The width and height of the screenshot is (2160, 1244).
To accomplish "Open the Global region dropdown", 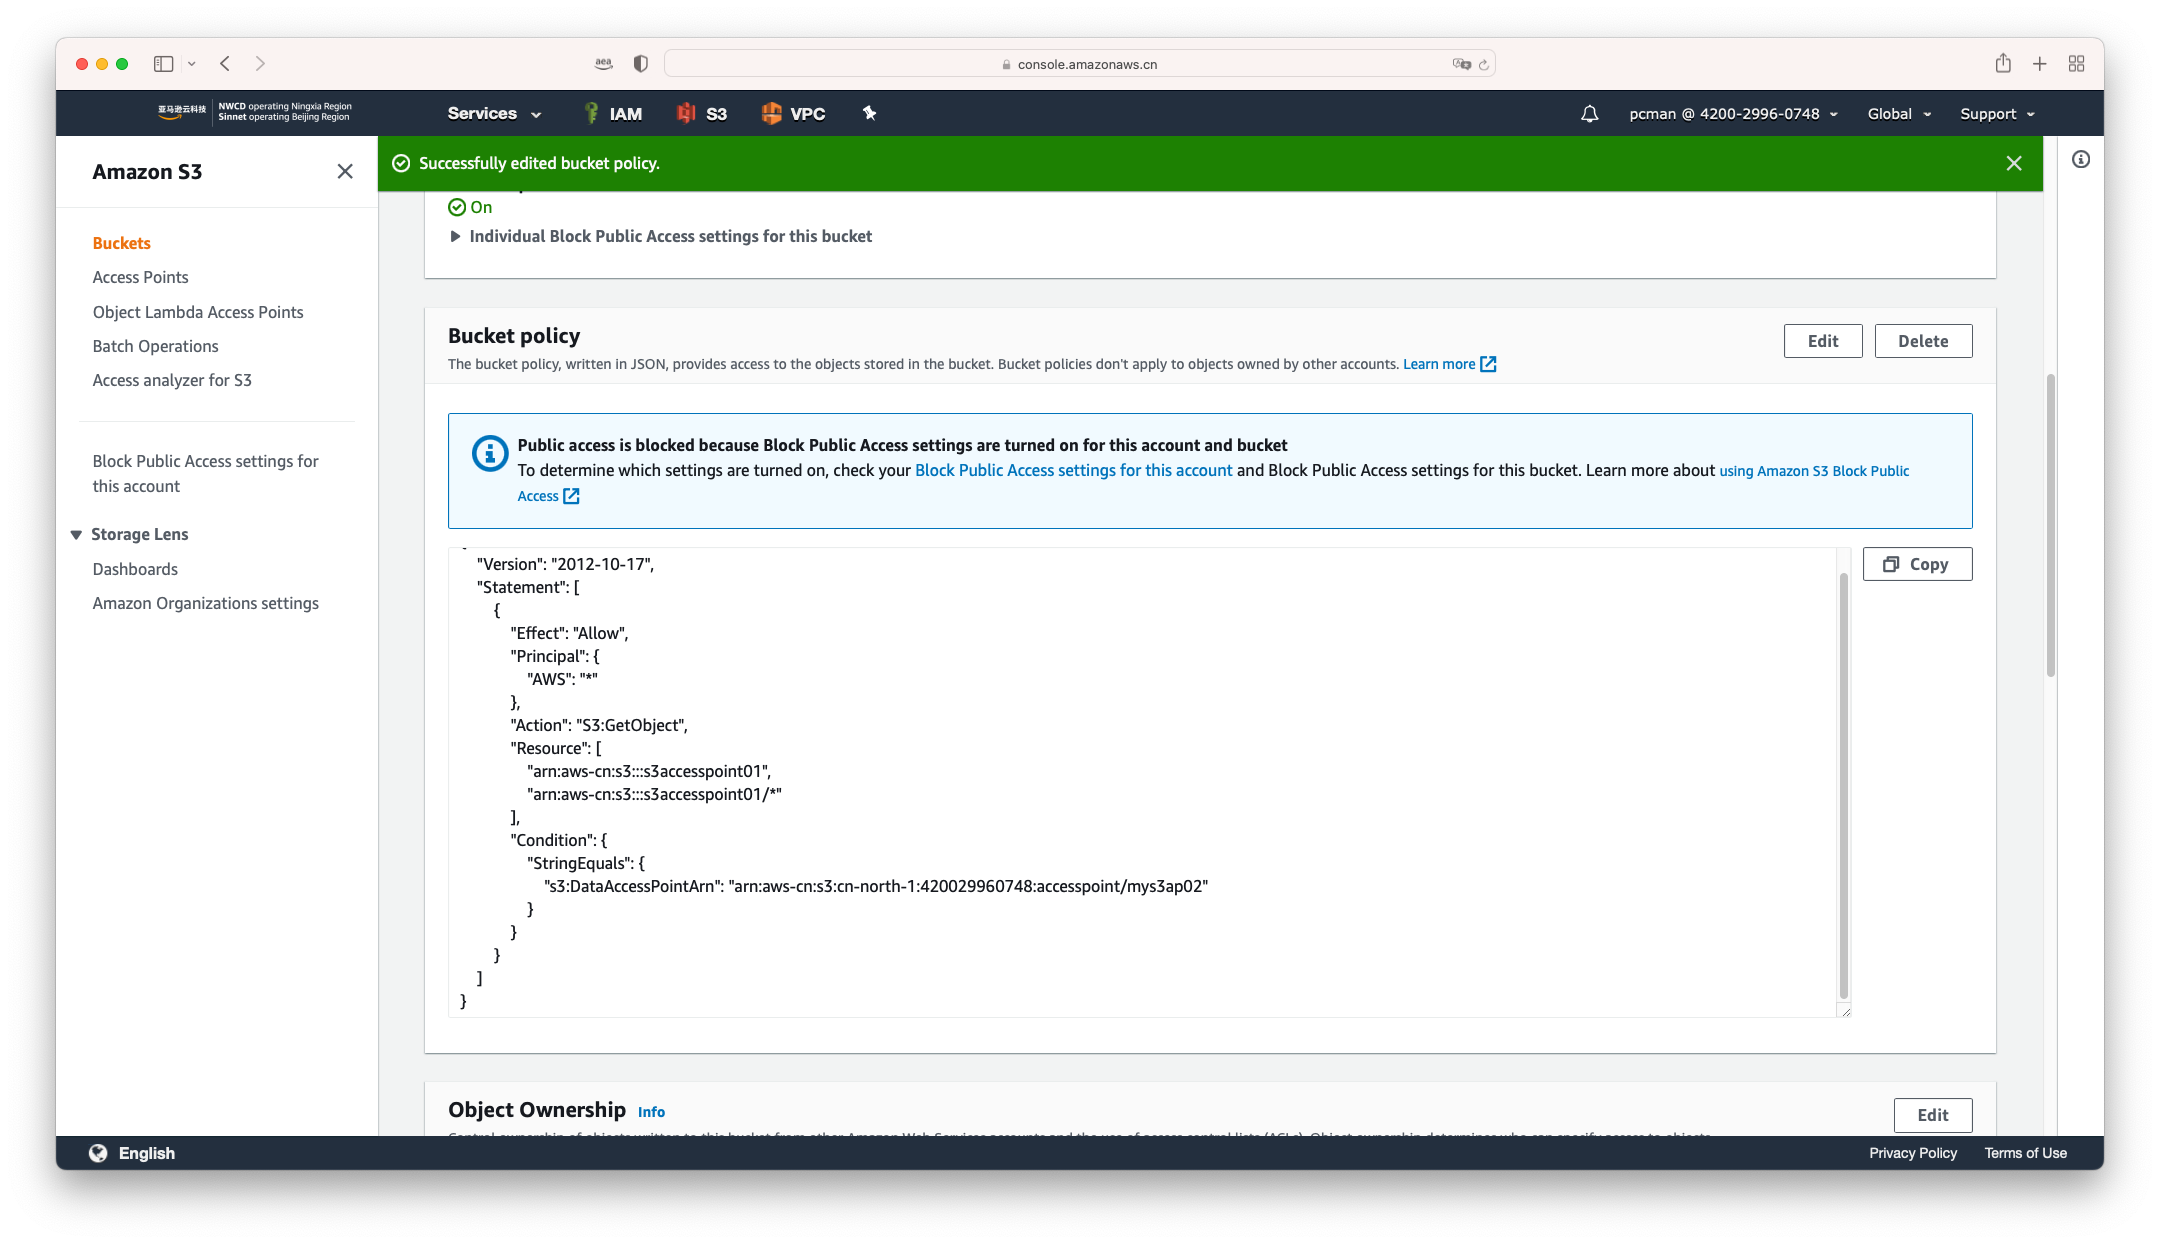I will [x=1899, y=114].
